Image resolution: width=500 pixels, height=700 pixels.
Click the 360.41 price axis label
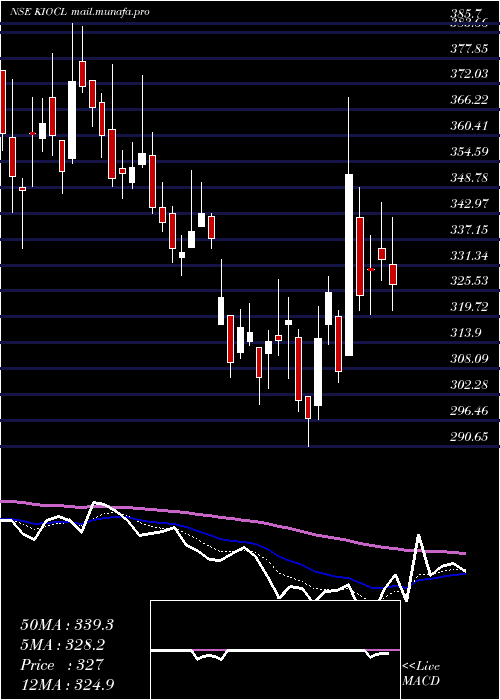(469, 126)
